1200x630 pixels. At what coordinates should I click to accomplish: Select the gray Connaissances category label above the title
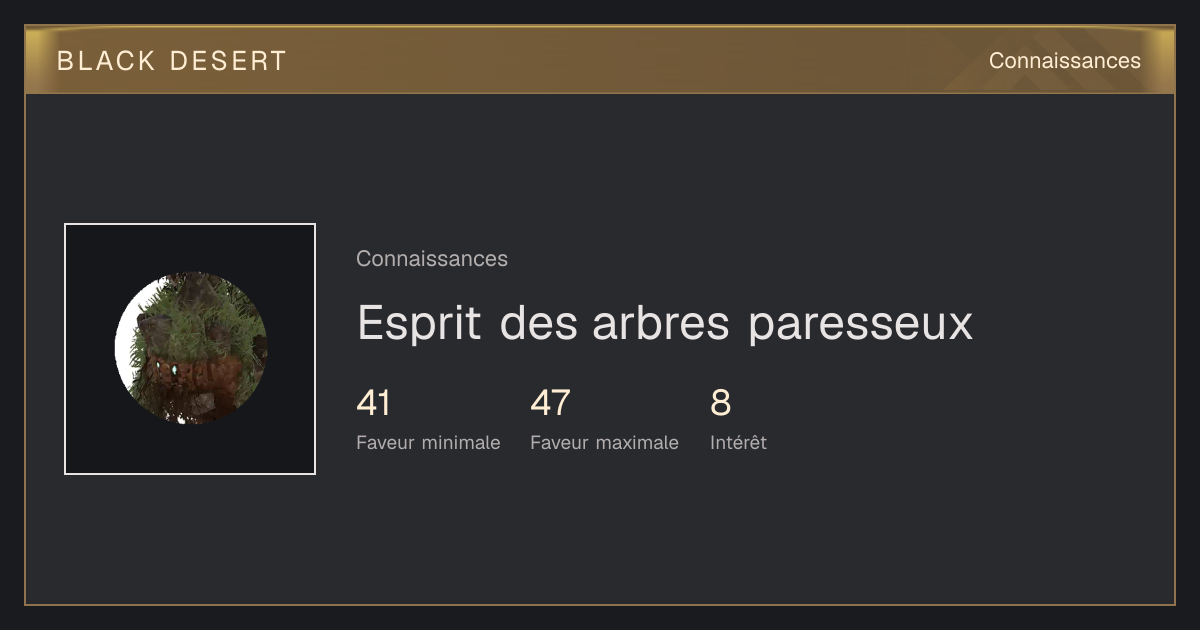[432, 259]
